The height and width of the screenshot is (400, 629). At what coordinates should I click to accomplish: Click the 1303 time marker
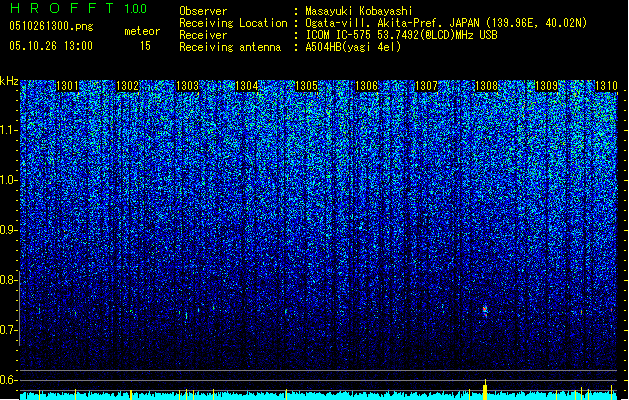coord(187,86)
